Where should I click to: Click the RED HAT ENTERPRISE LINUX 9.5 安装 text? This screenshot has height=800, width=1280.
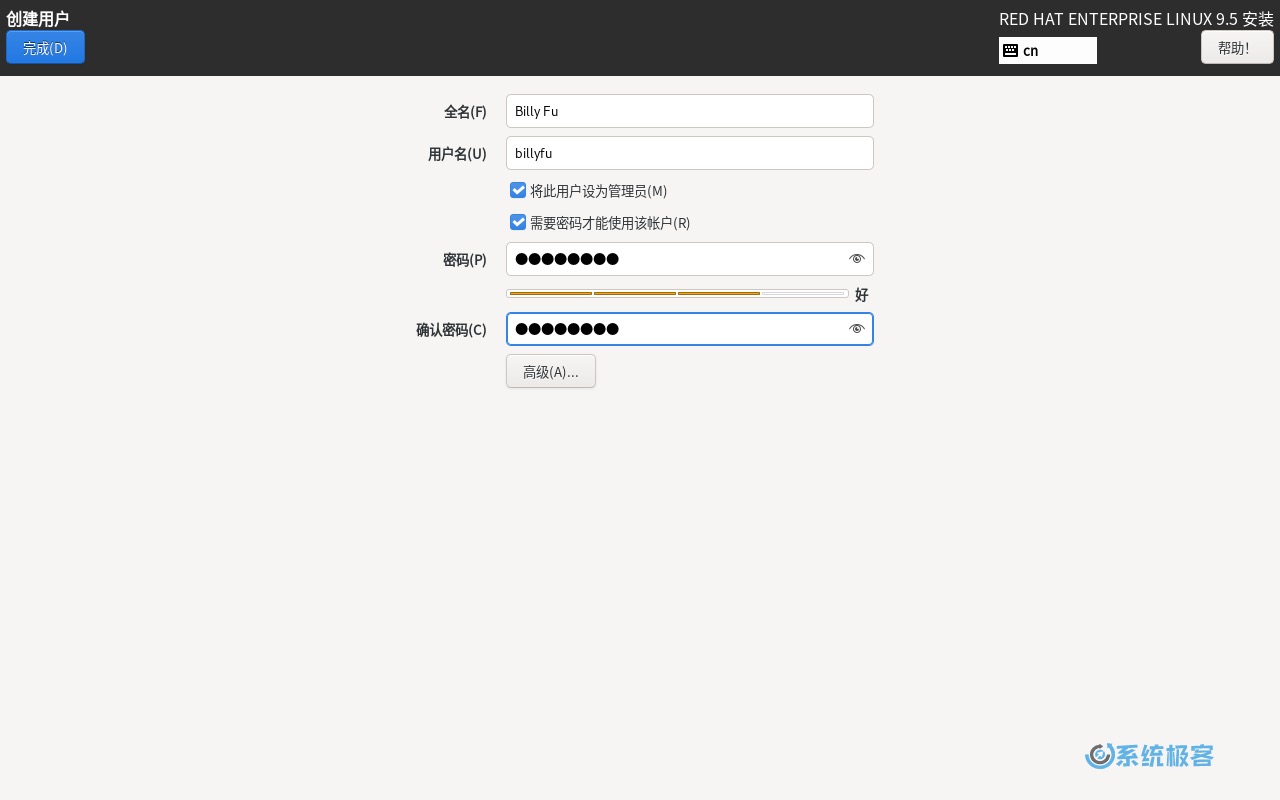pos(1136,19)
